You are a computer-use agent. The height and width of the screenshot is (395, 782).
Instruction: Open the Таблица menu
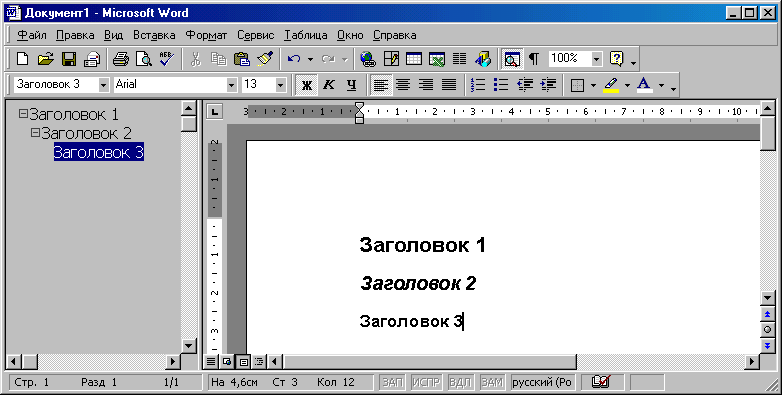click(306, 35)
